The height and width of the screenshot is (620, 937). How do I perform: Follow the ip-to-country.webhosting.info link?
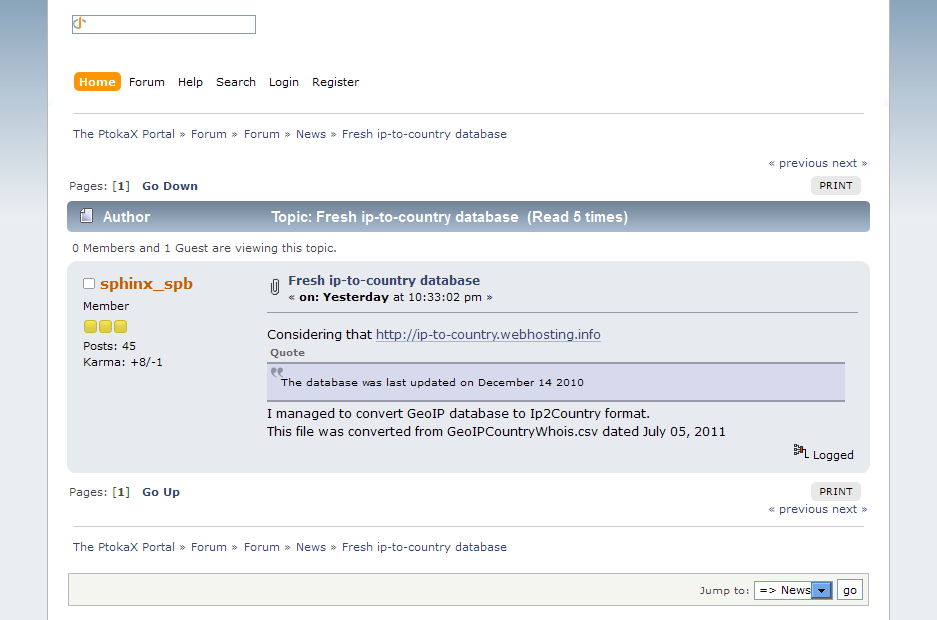488,334
